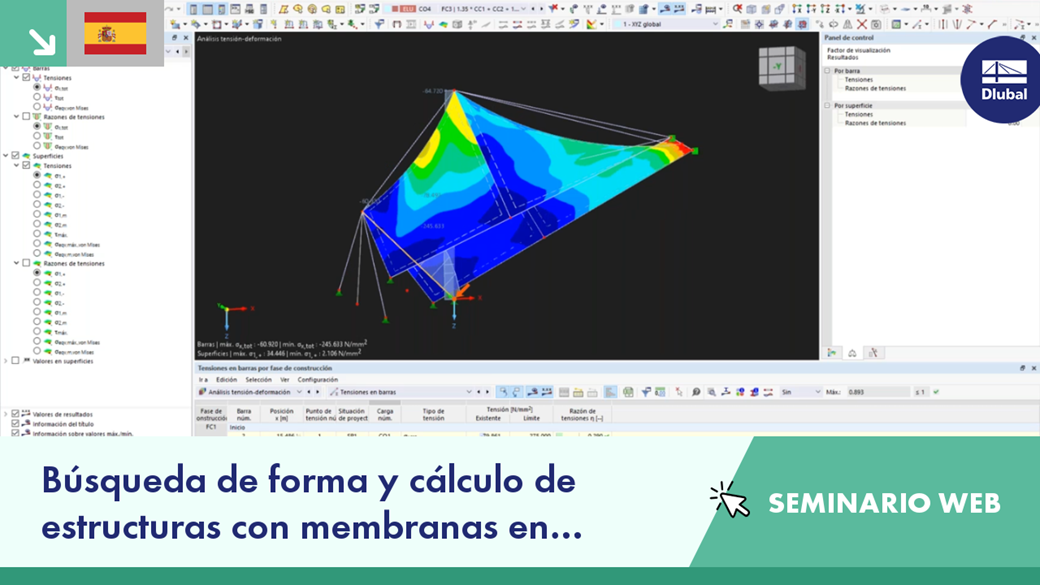Select Razones de tensiones under Por superficie

(875, 123)
